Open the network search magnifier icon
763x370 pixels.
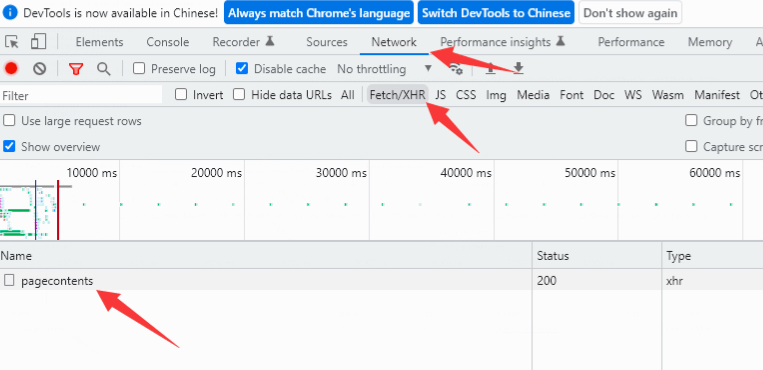pos(103,69)
